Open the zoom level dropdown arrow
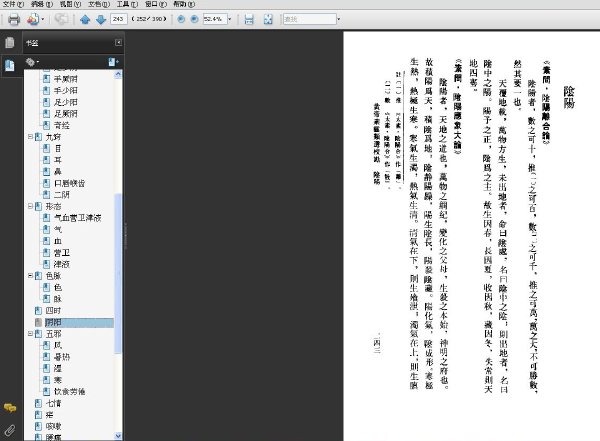The width and height of the screenshot is (600, 441). click(230, 19)
